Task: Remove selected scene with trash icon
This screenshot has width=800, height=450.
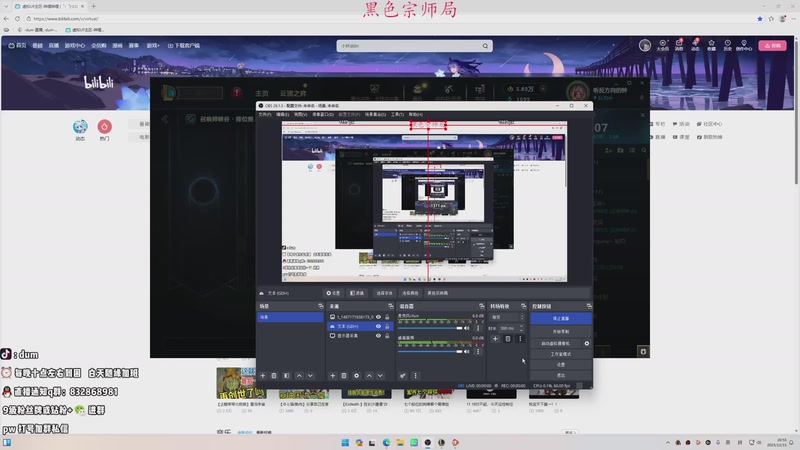Action: coord(274,376)
